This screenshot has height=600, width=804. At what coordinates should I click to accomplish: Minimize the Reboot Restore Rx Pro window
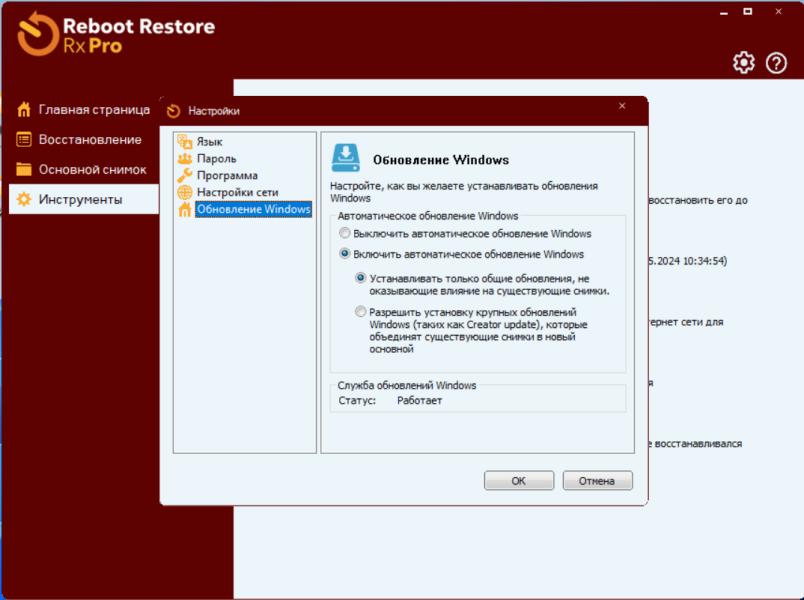723,12
